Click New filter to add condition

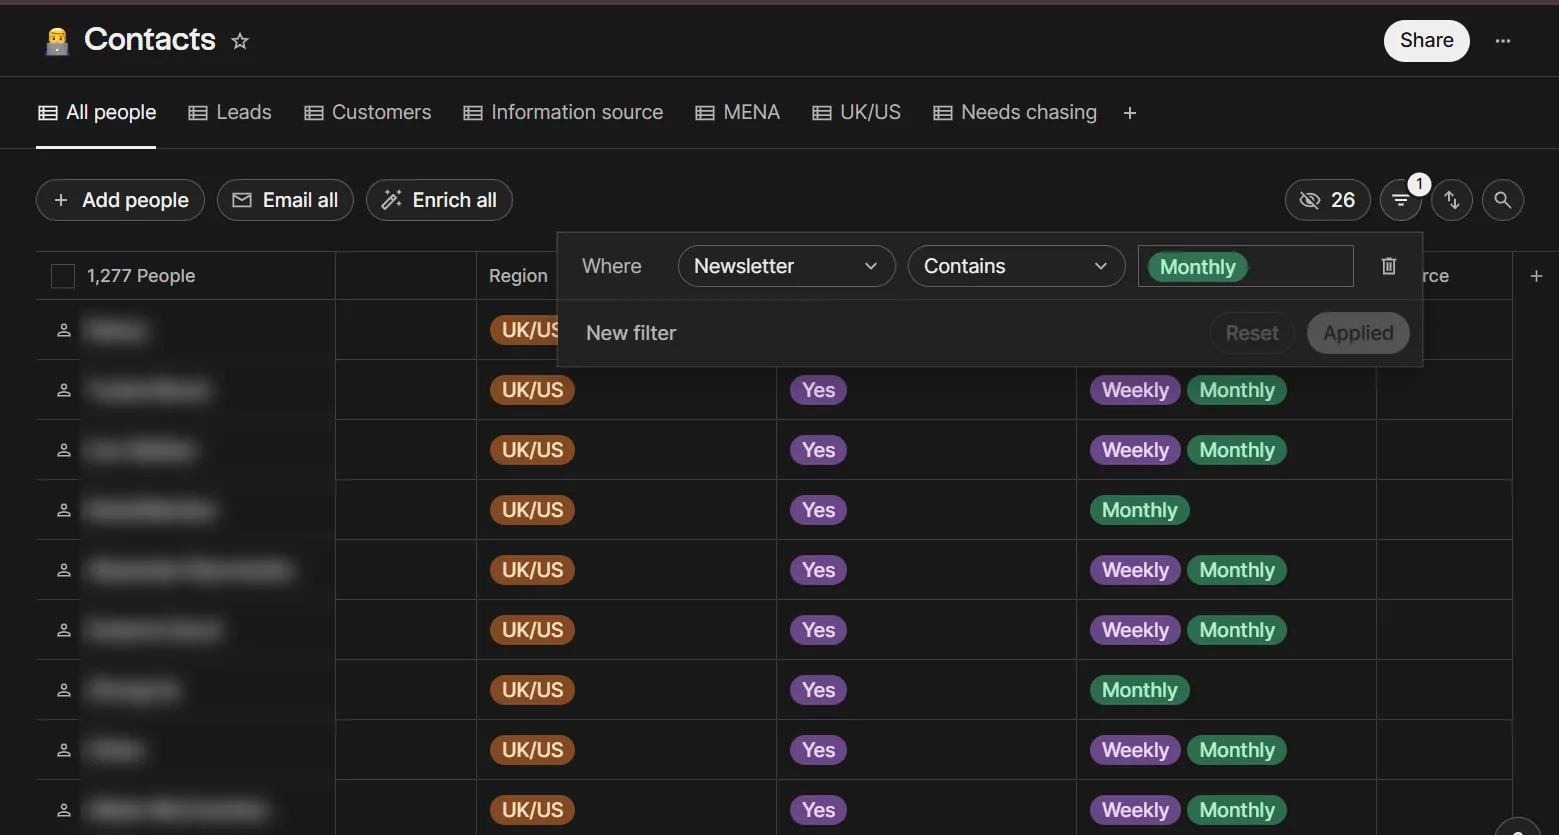pyautogui.click(x=631, y=333)
